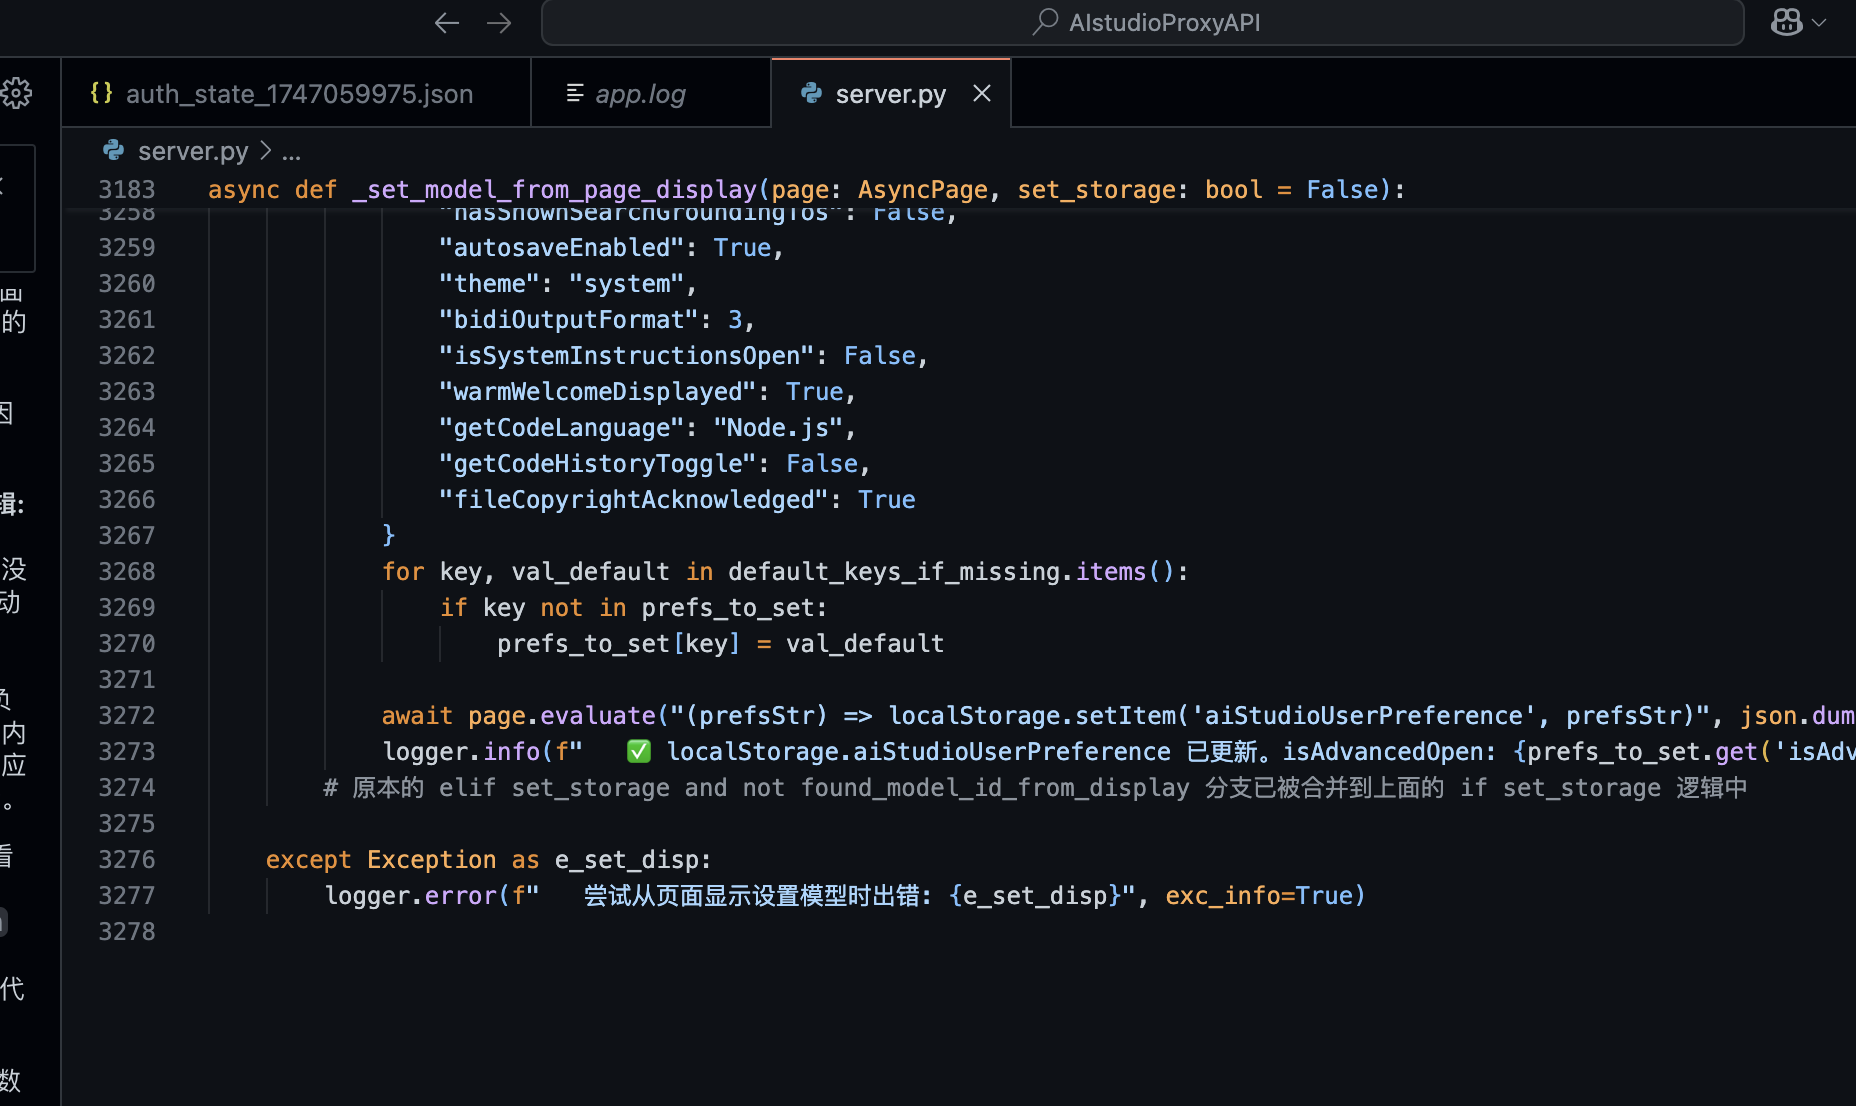
Task: Expand the Copilot dropdown chevron
Action: point(1819,22)
